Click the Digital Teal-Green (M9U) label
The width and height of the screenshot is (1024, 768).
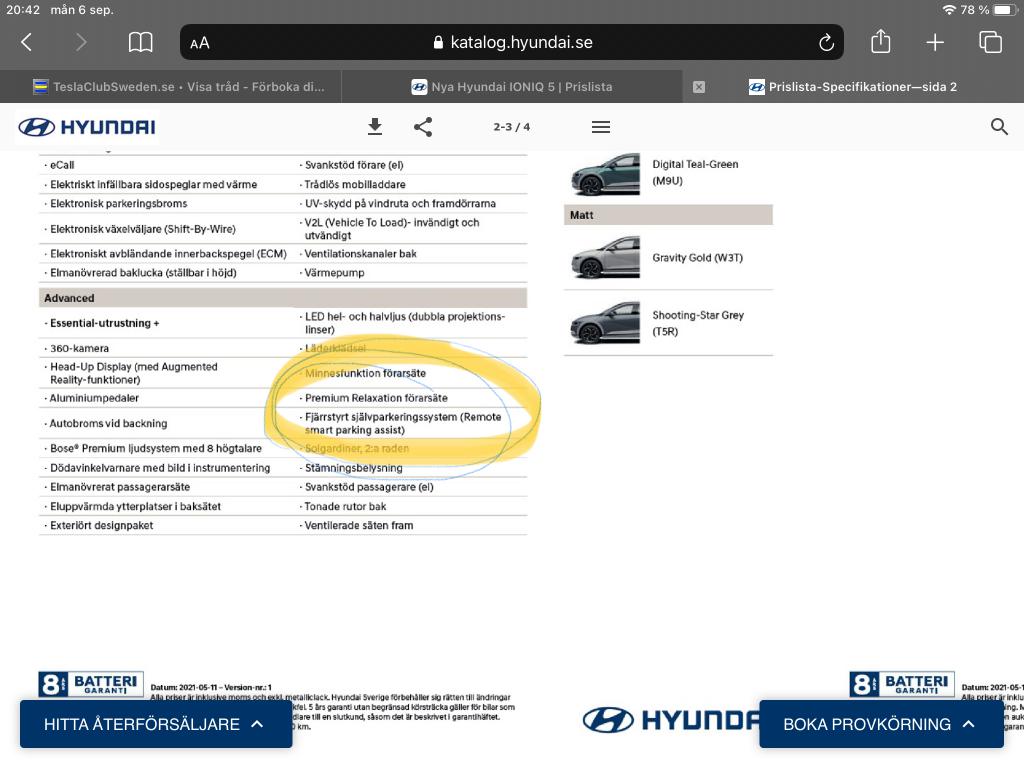696,172
